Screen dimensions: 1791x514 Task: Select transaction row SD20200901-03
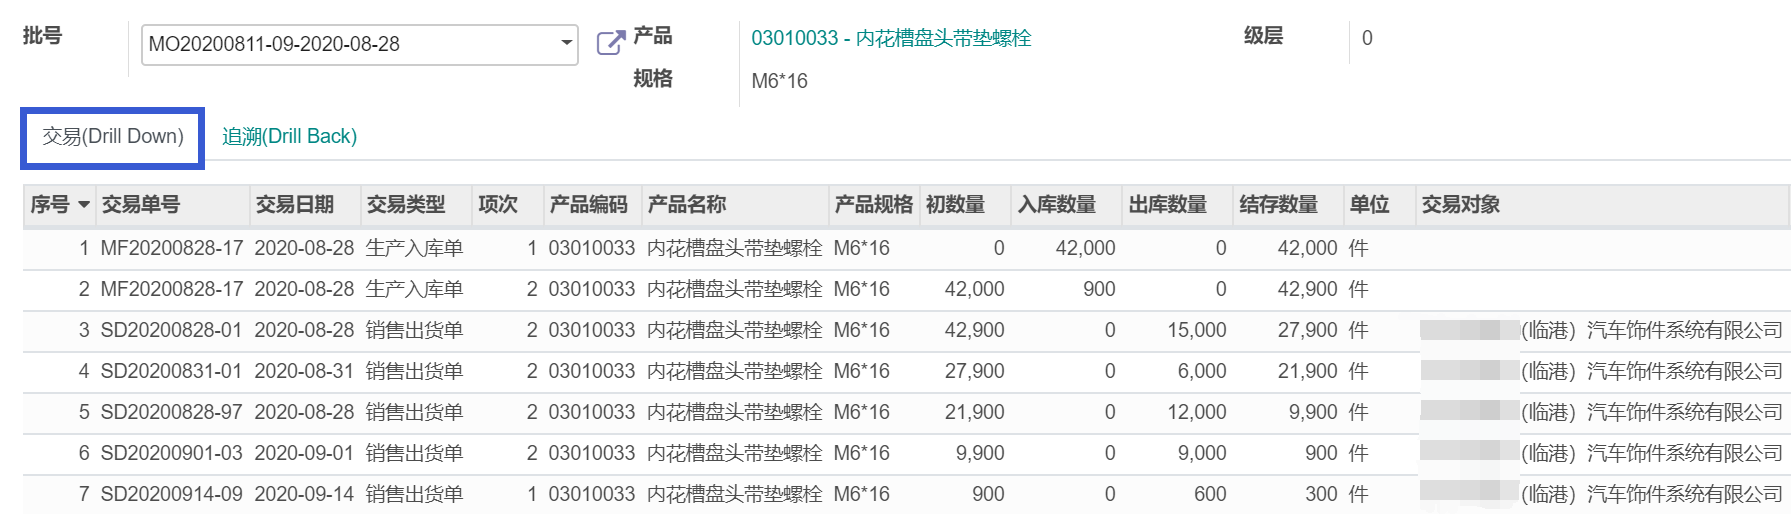pyautogui.click(x=171, y=453)
